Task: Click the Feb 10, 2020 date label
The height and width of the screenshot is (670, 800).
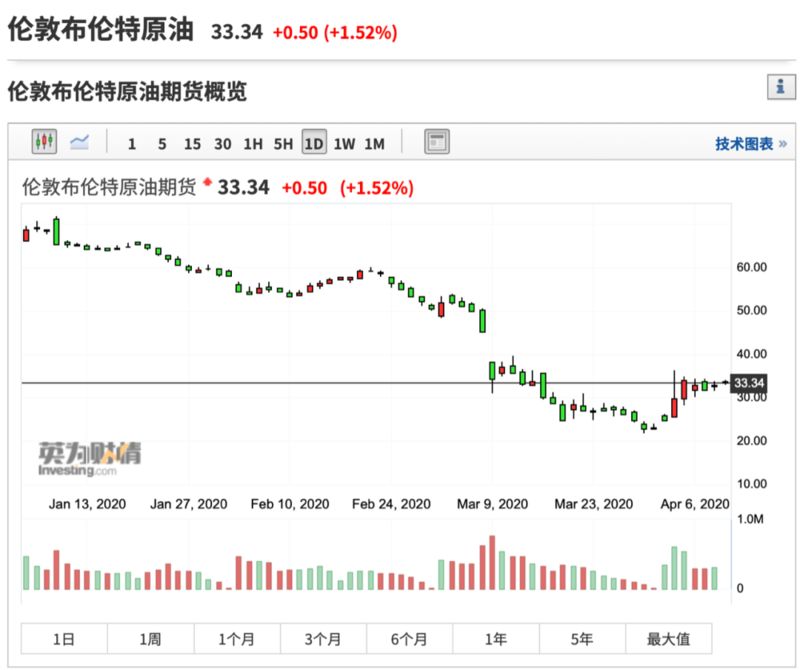Action: 290,504
